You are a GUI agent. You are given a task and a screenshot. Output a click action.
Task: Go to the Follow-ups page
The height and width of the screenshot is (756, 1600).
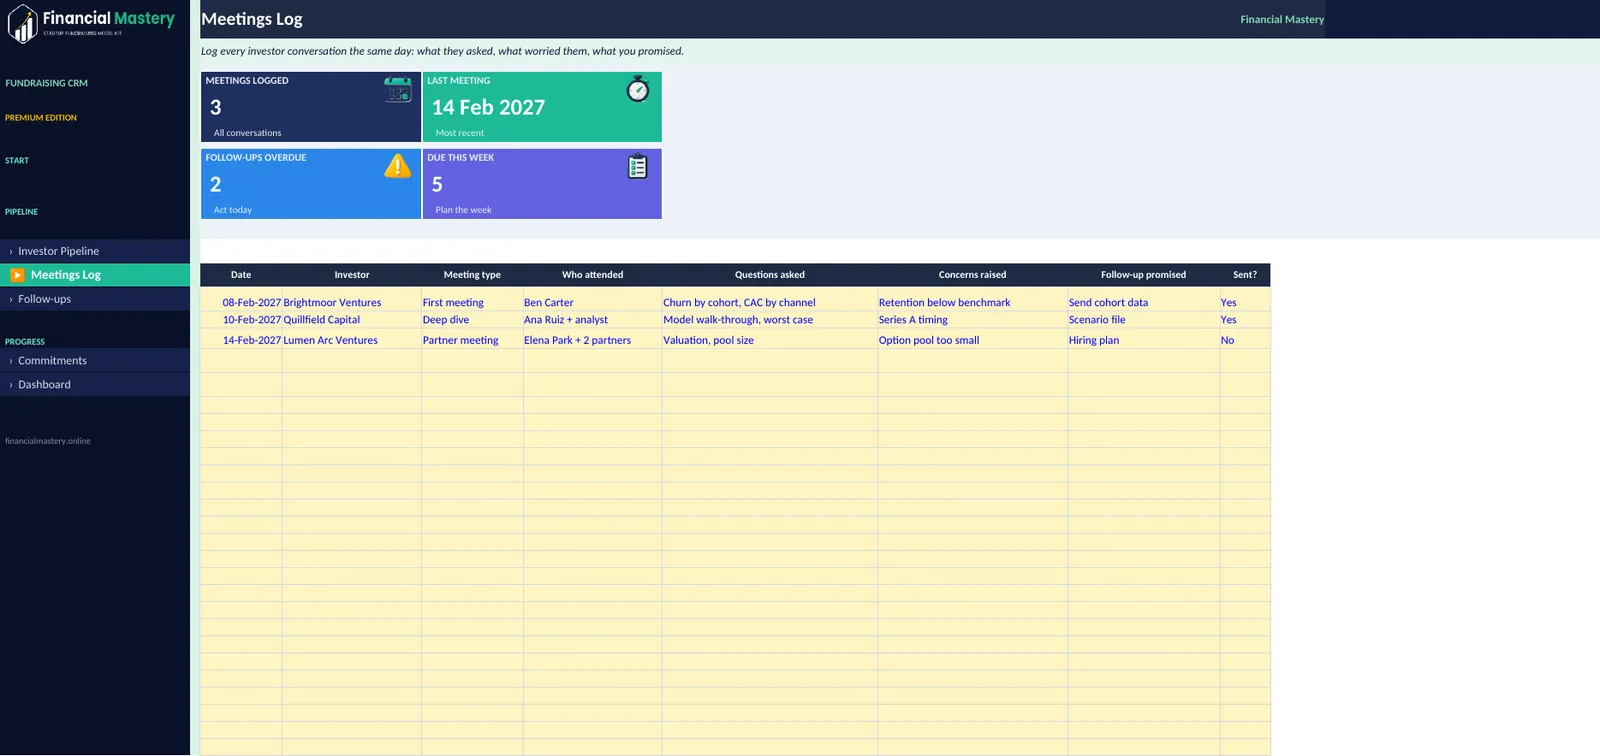coord(95,299)
